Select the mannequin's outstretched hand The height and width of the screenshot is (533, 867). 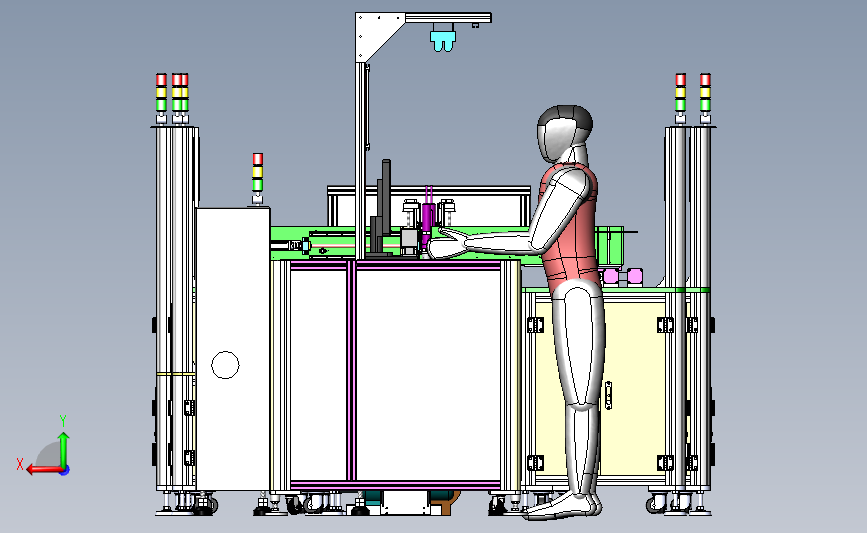447,244
